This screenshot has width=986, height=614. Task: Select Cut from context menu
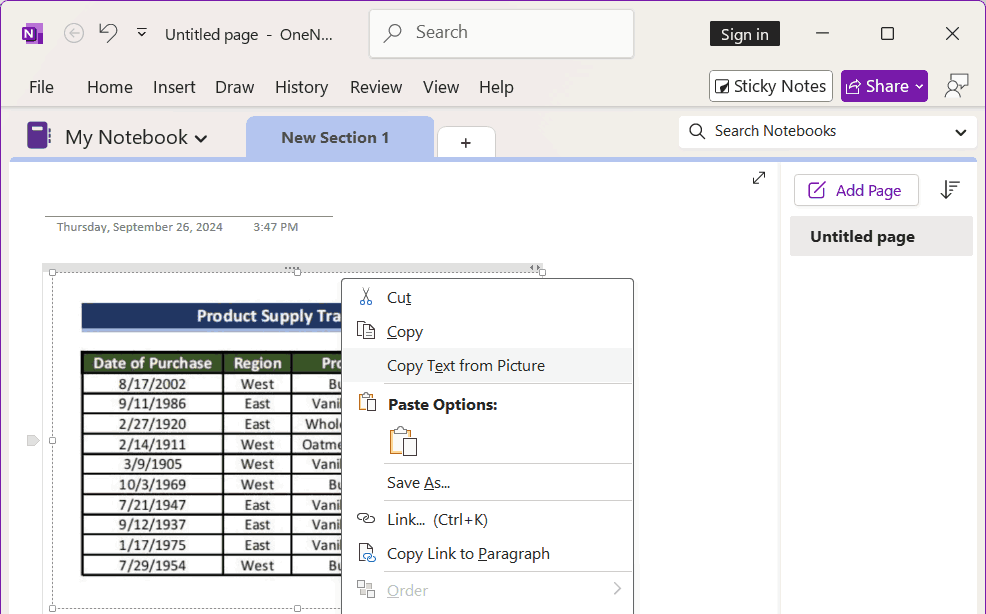[399, 298]
